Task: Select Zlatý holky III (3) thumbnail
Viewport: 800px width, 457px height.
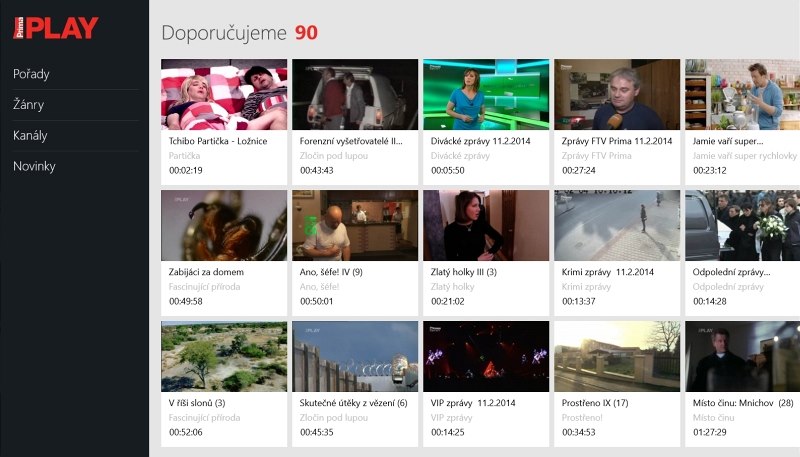Action: [x=485, y=225]
